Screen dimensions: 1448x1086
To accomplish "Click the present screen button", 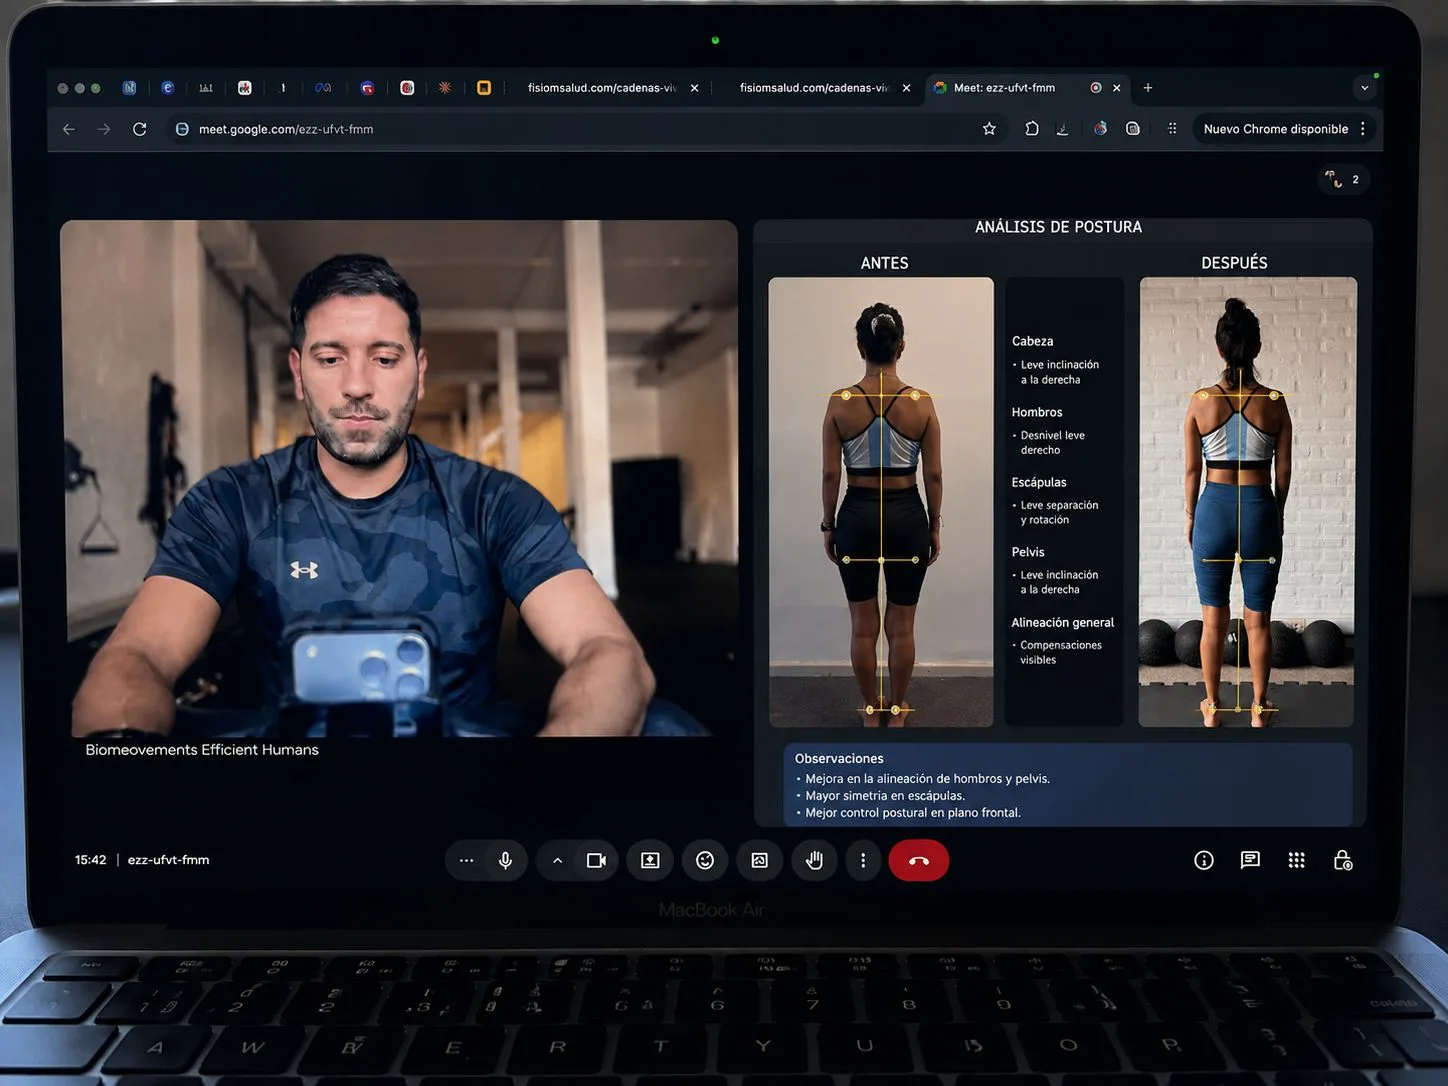I will click(650, 860).
